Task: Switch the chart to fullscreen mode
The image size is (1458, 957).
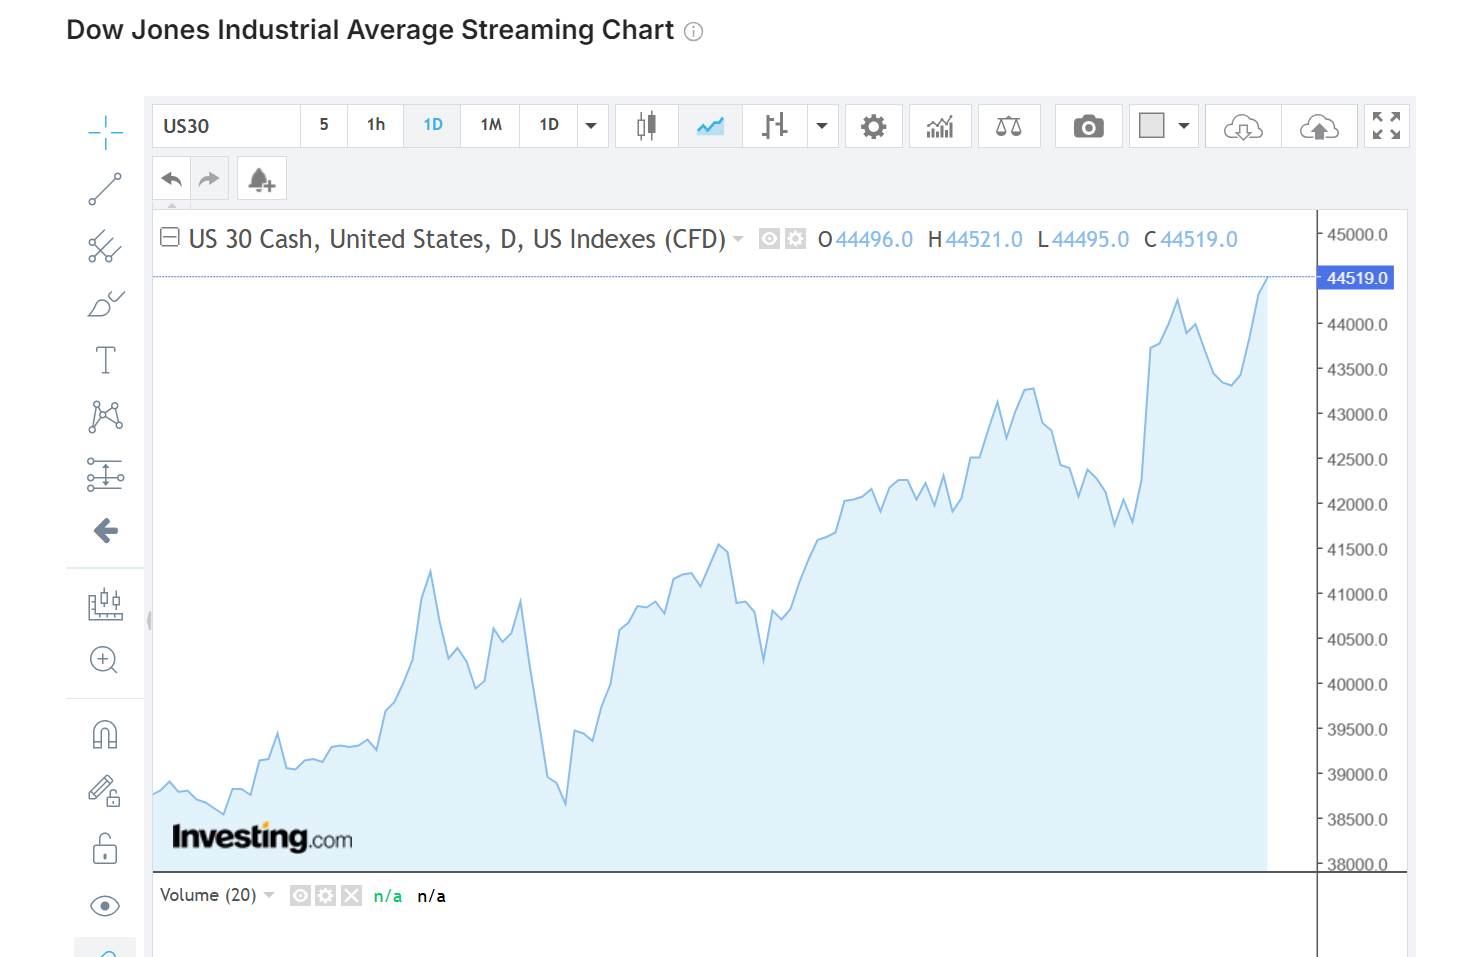Action: coord(1386,126)
